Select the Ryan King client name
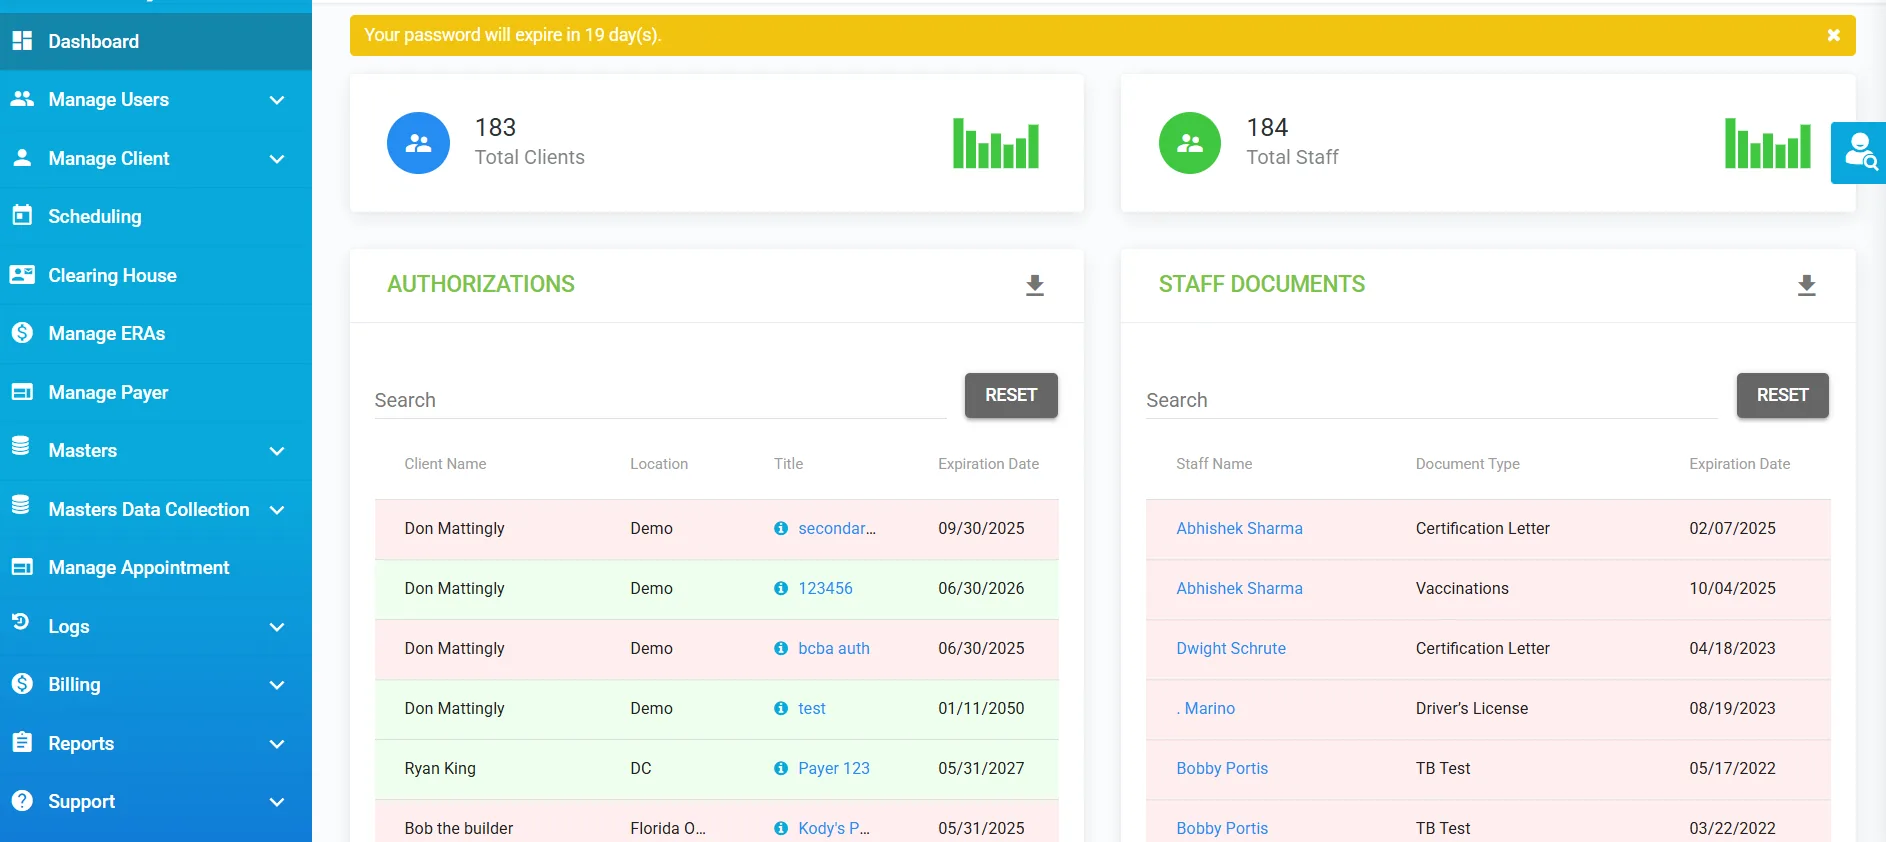This screenshot has width=1886, height=842. pos(440,768)
